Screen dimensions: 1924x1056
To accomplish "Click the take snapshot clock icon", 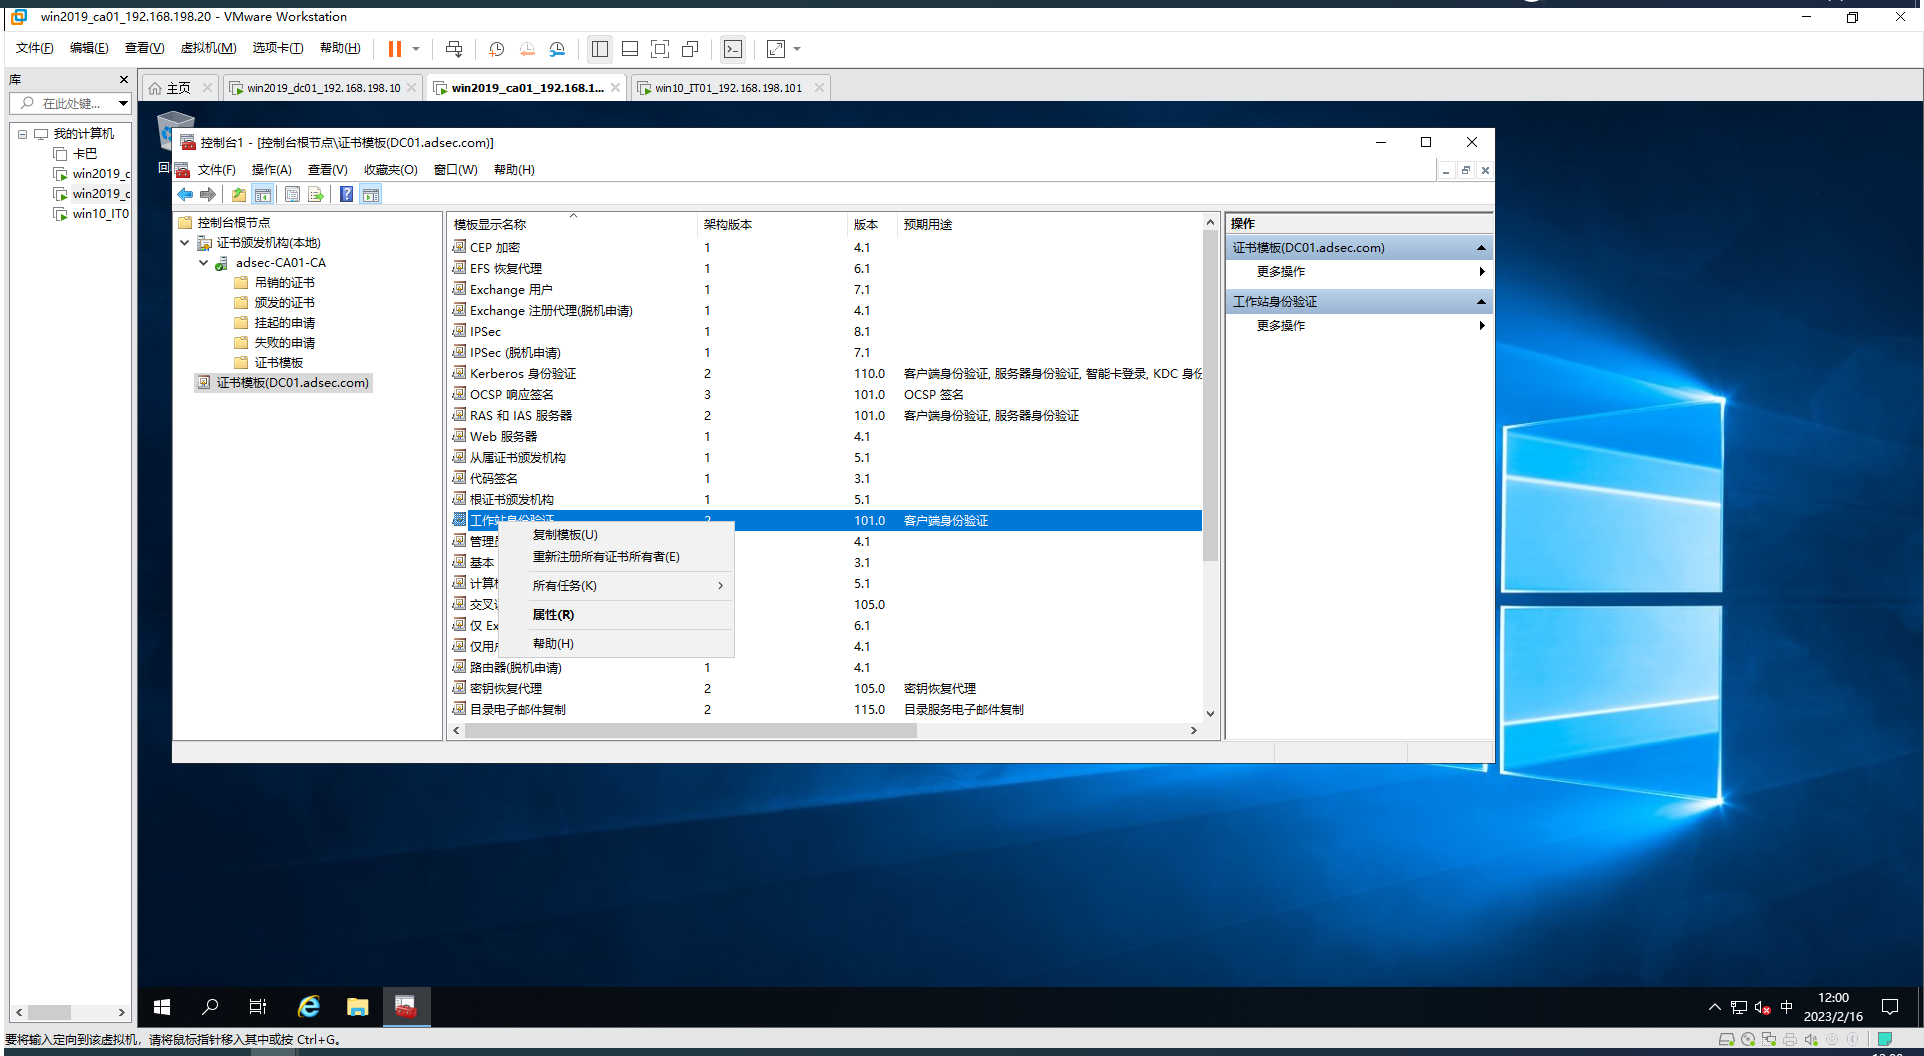I will coord(496,49).
